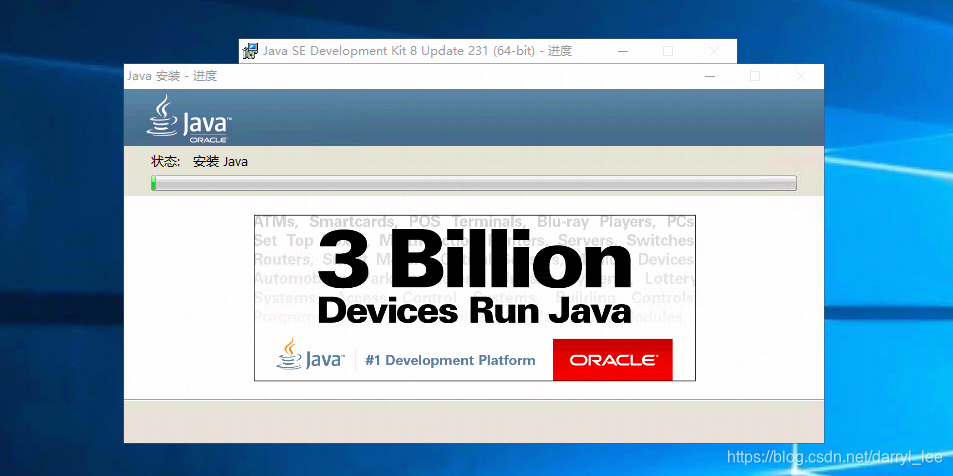Click the installation progress bar
Viewport: 953px width, 476px height.
473,183
